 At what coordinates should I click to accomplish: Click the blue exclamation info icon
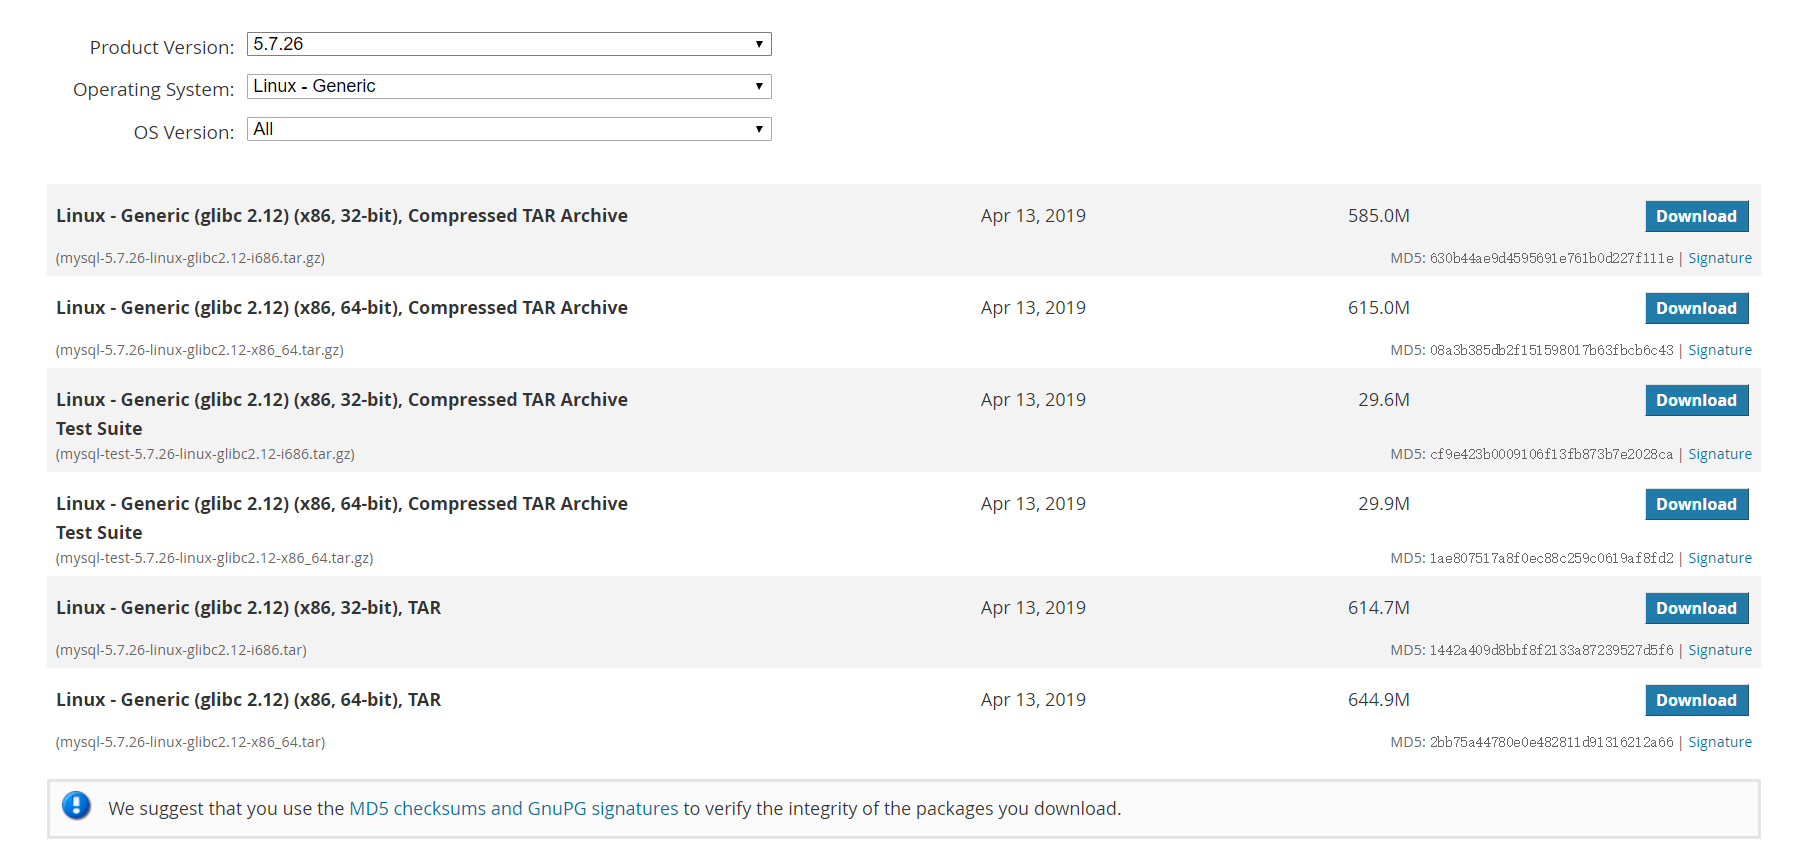[x=77, y=805]
